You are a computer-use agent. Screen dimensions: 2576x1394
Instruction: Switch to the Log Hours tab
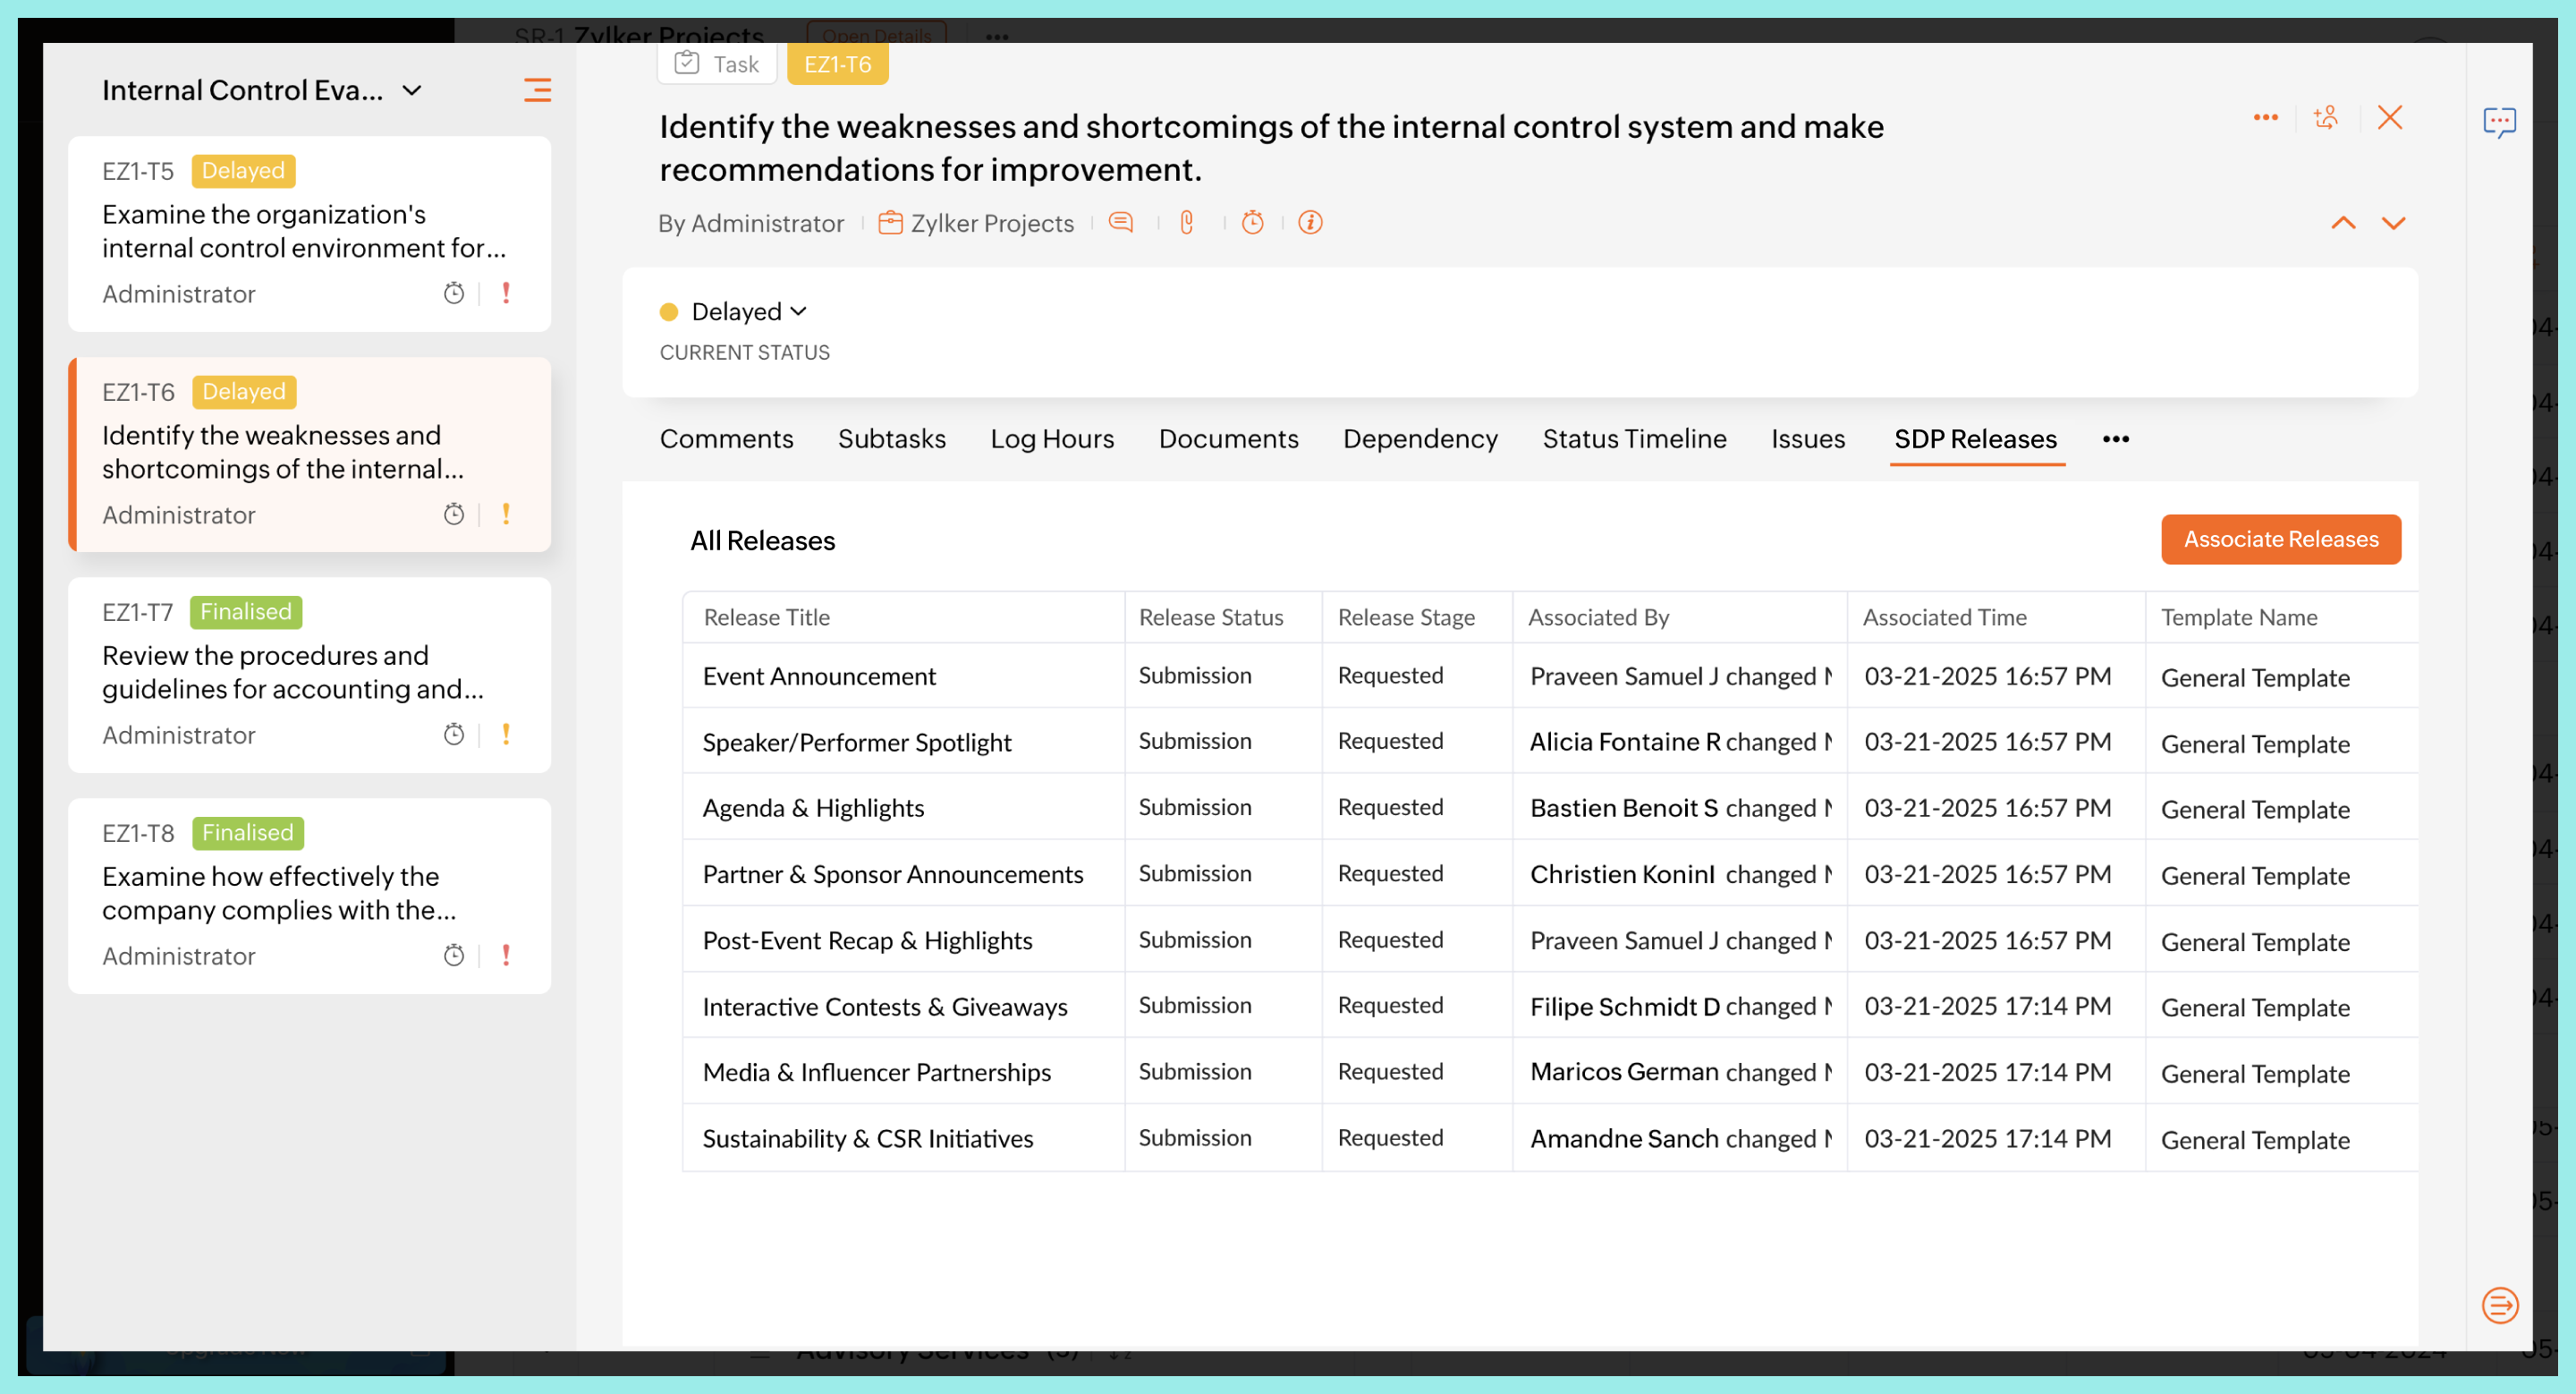pos(1052,439)
